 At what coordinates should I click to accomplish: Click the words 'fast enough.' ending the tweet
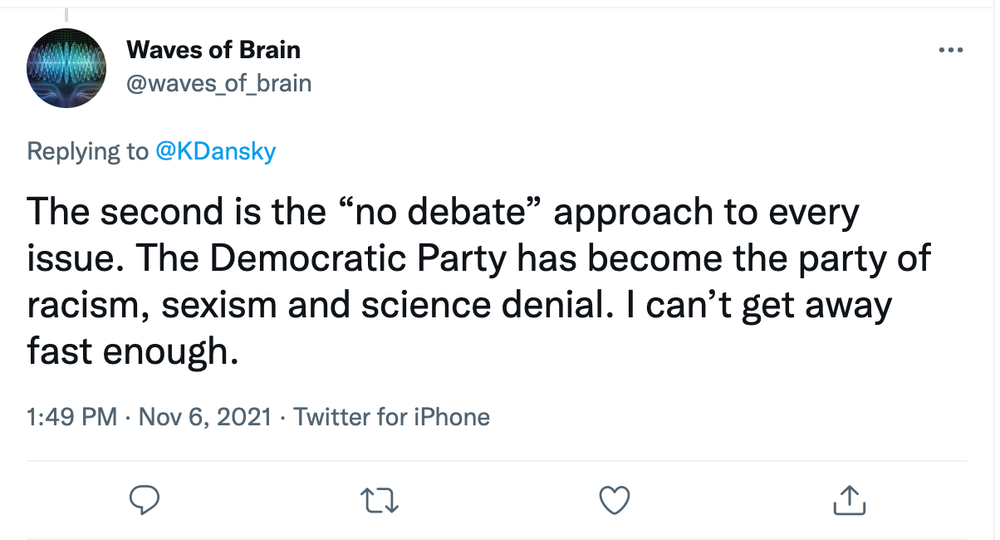133,352
